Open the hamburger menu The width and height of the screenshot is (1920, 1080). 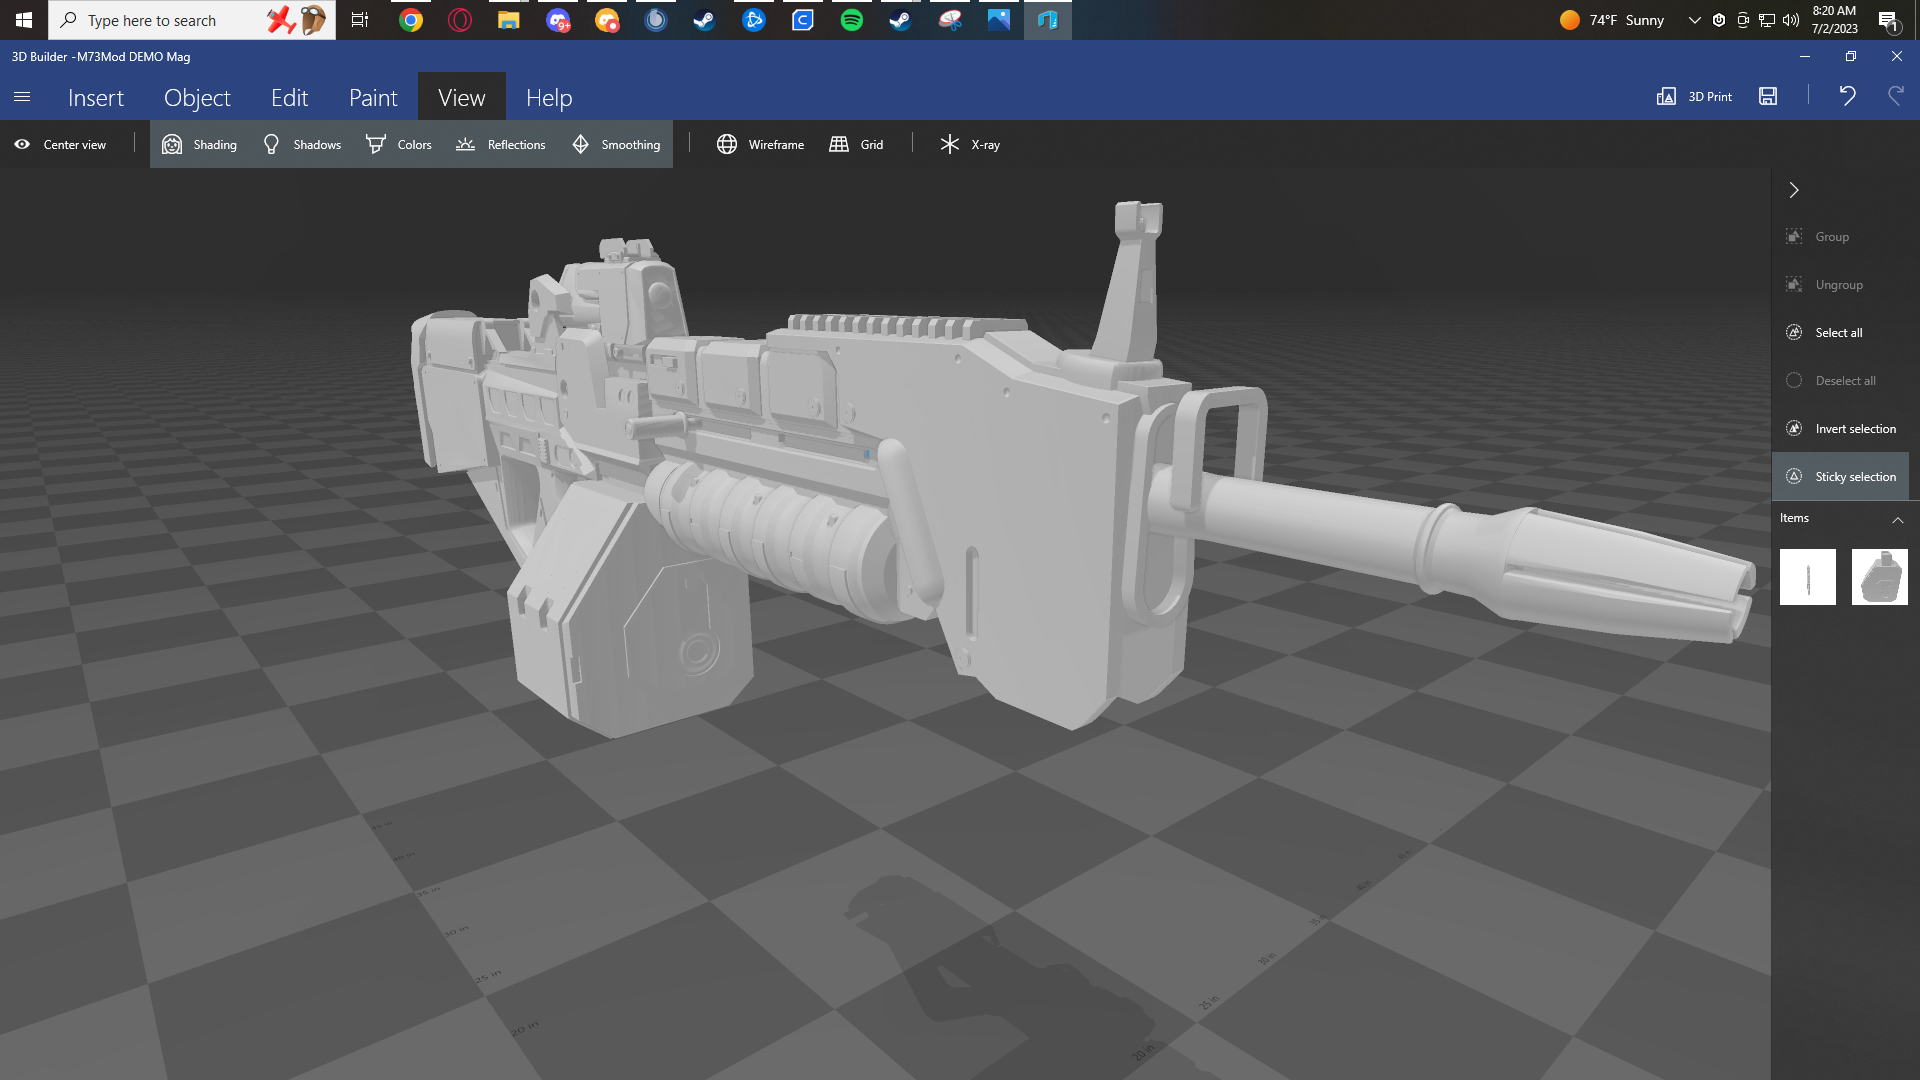point(22,97)
